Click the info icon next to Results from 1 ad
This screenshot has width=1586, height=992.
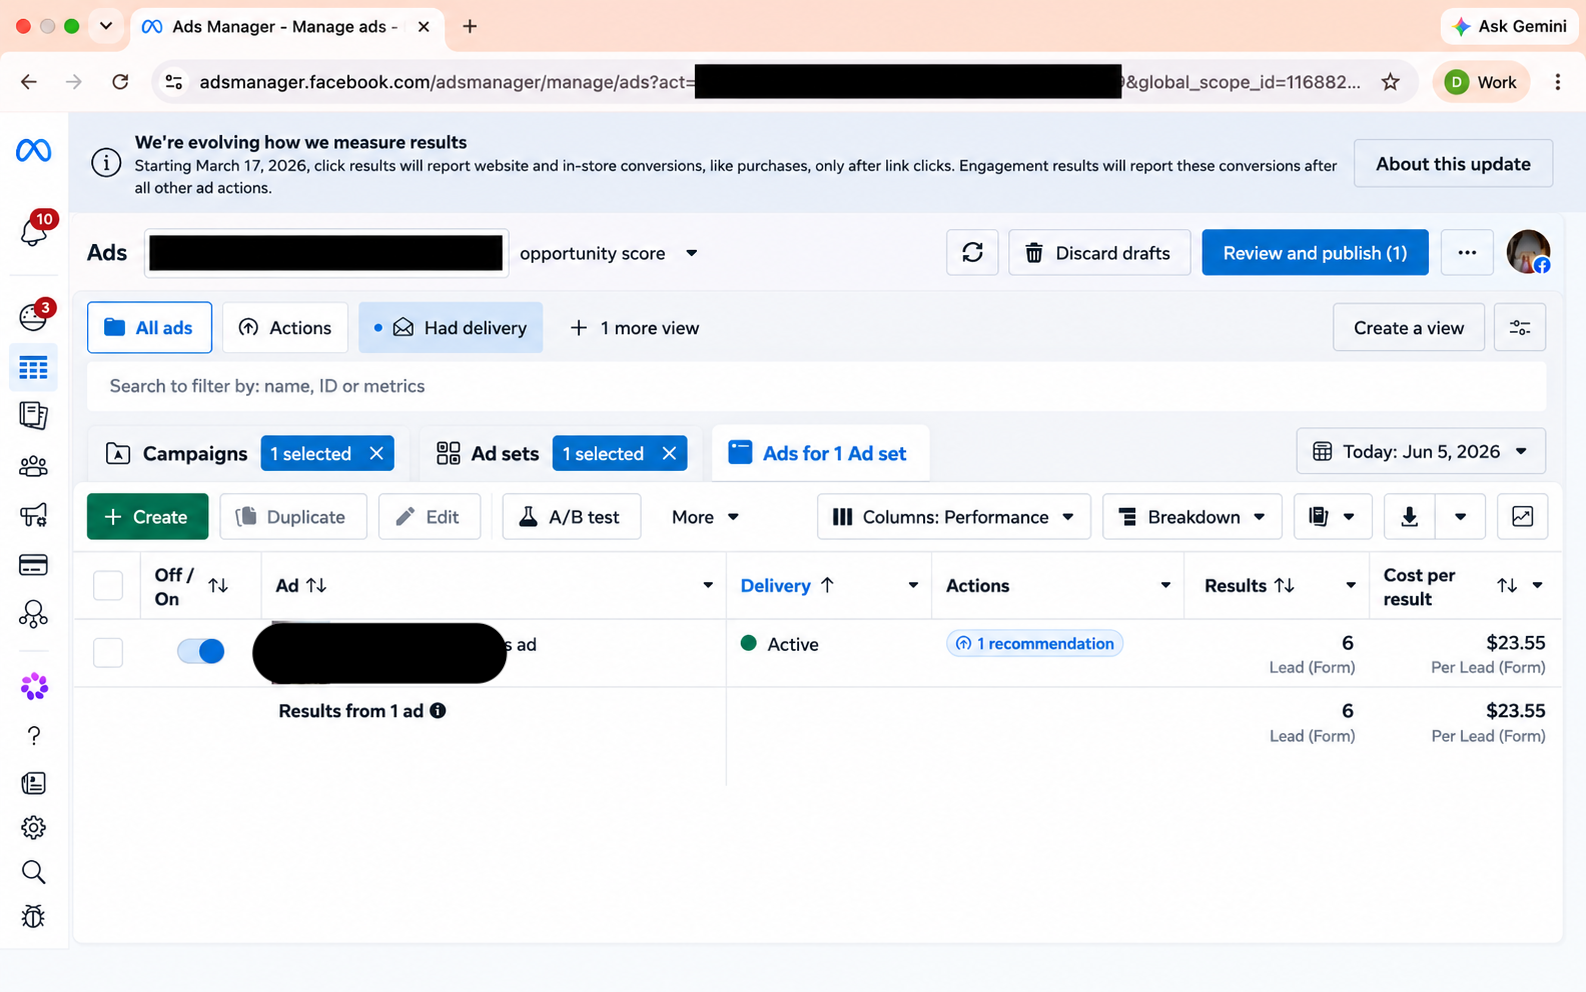[438, 711]
